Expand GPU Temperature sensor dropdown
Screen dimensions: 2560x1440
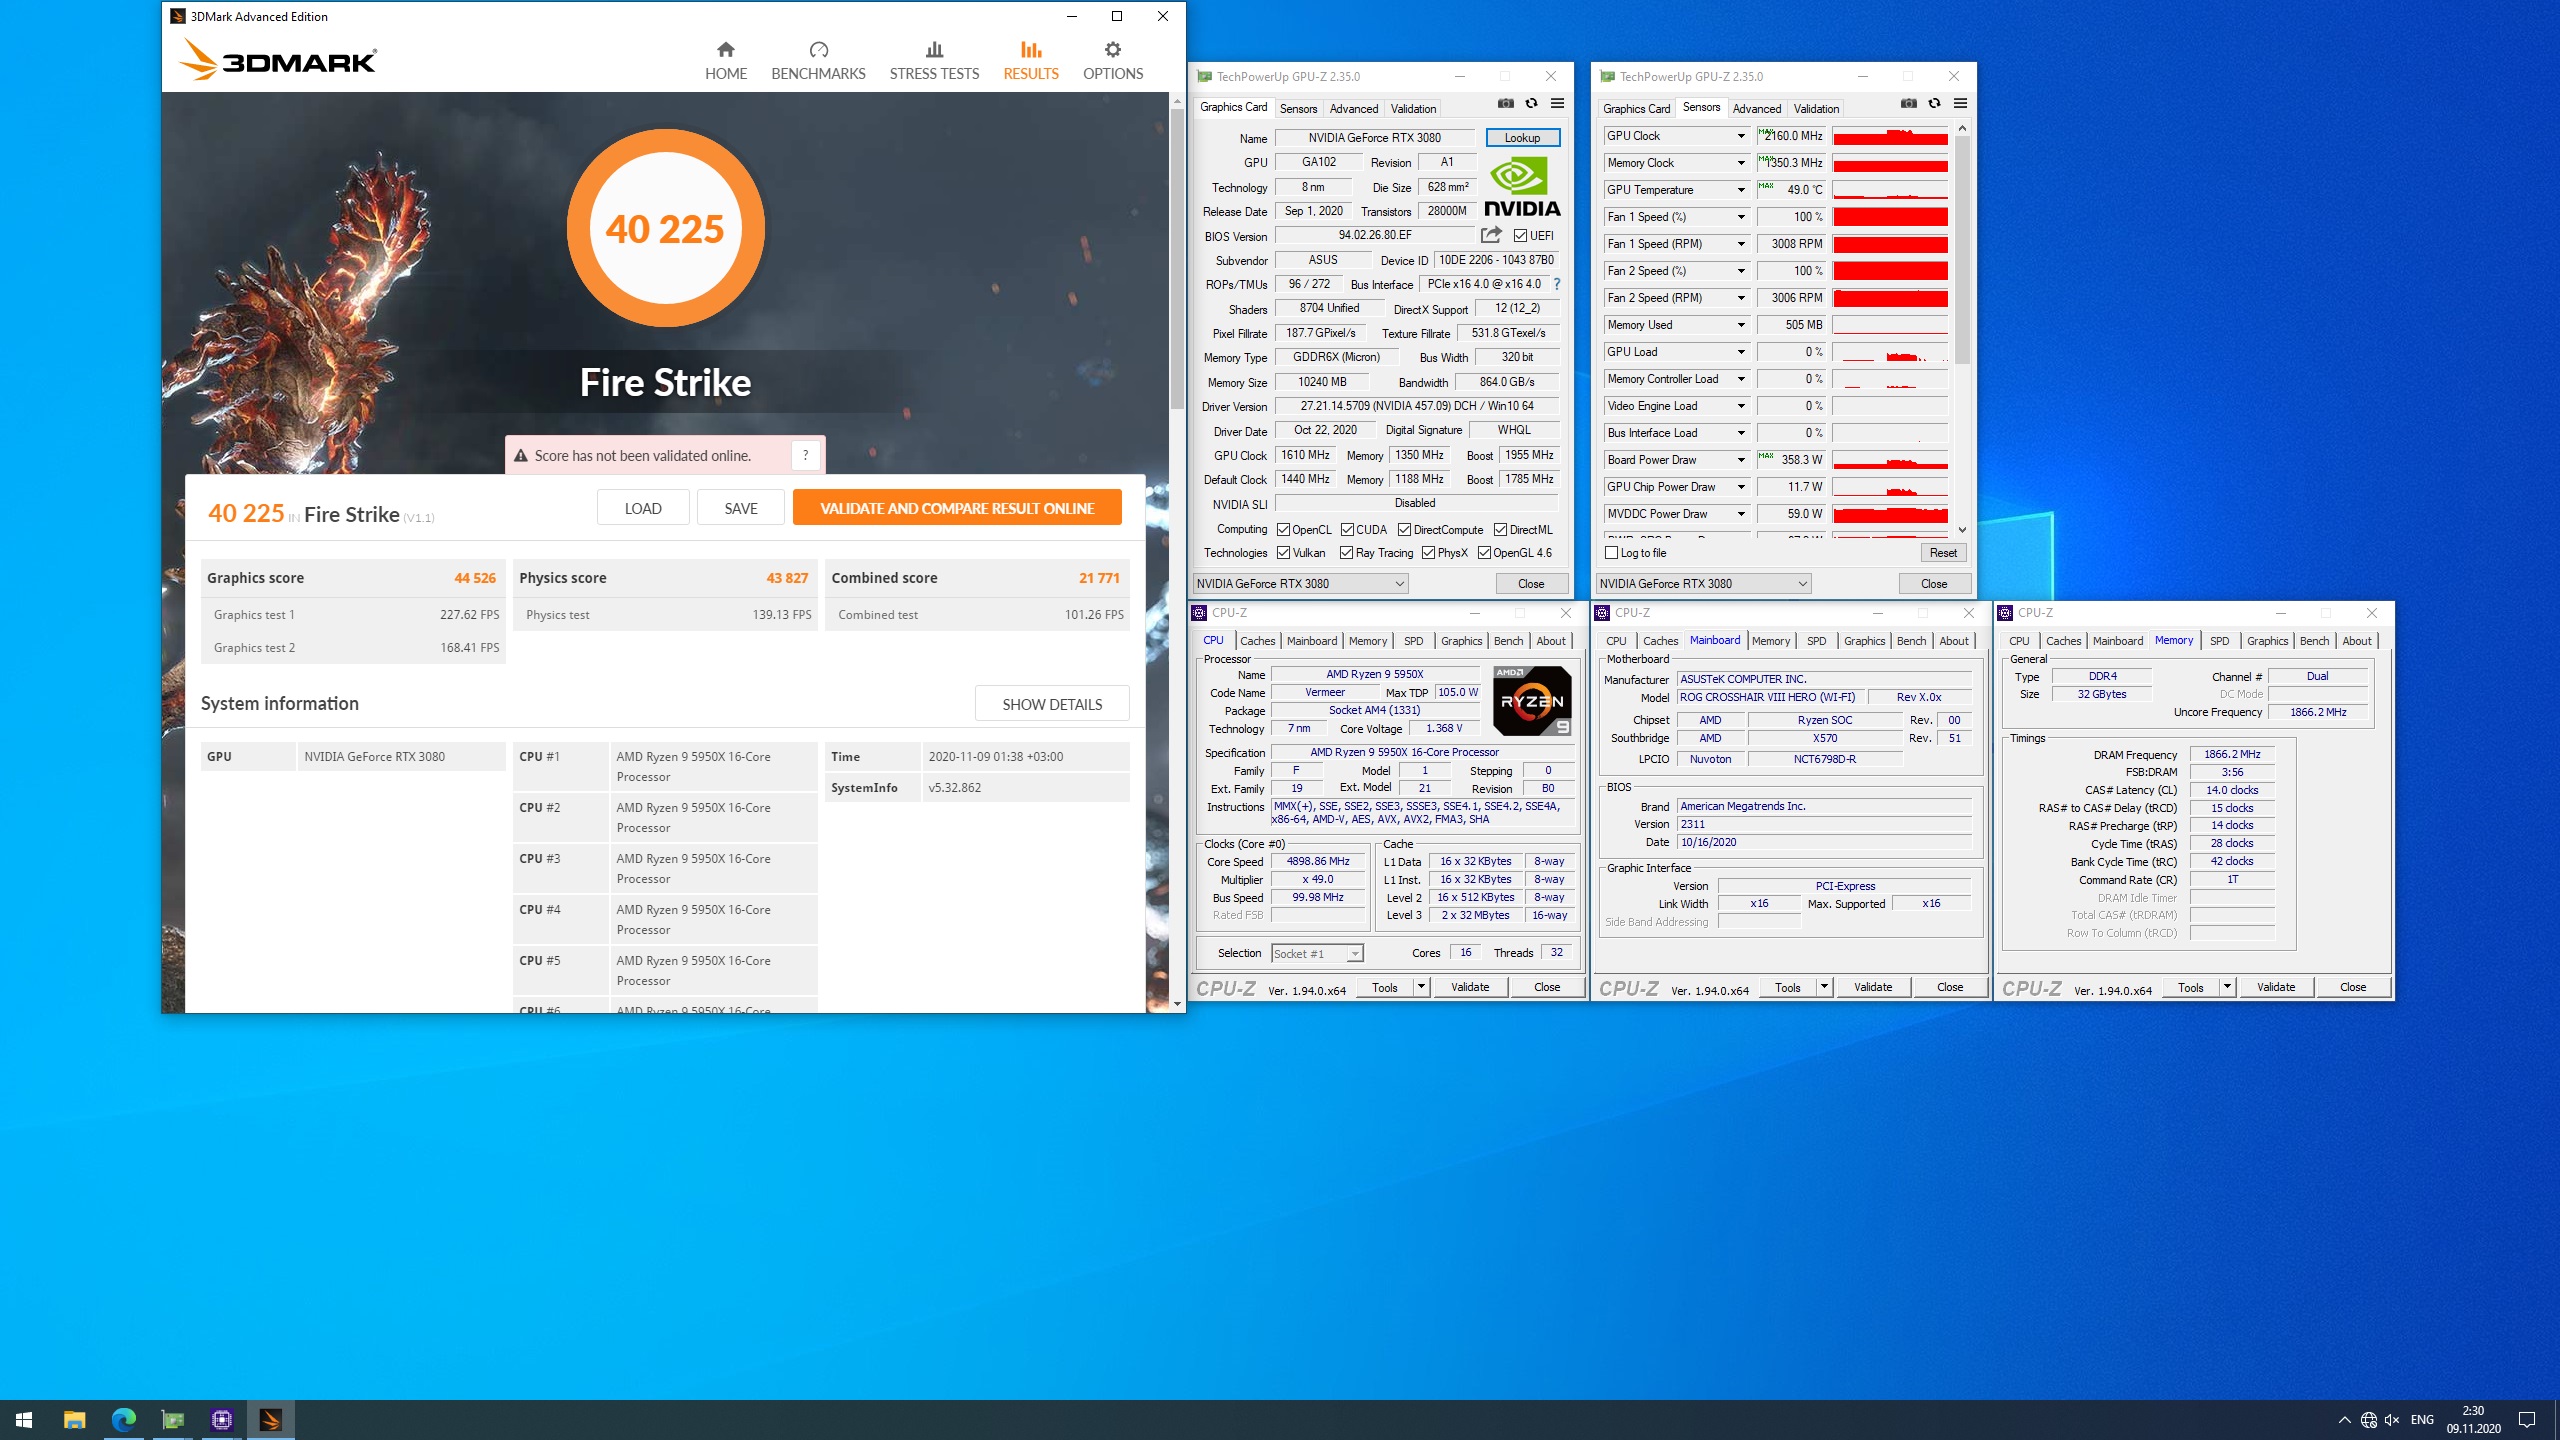(1740, 190)
